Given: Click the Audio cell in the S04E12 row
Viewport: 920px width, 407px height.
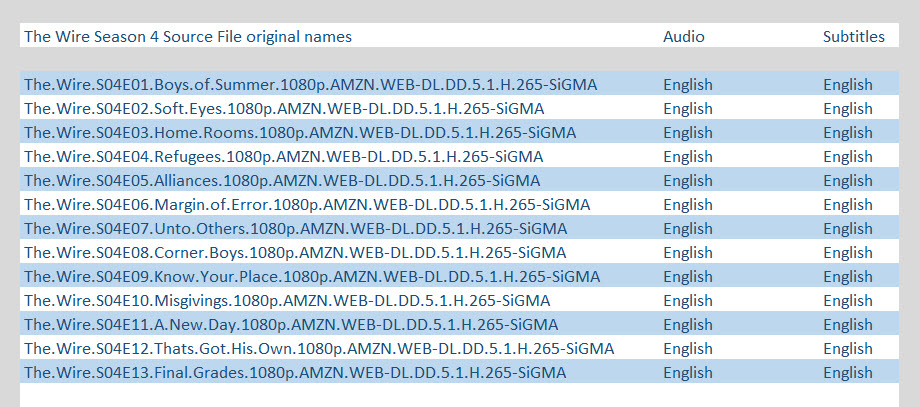Looking at the screenshot, I should (688, 349).
